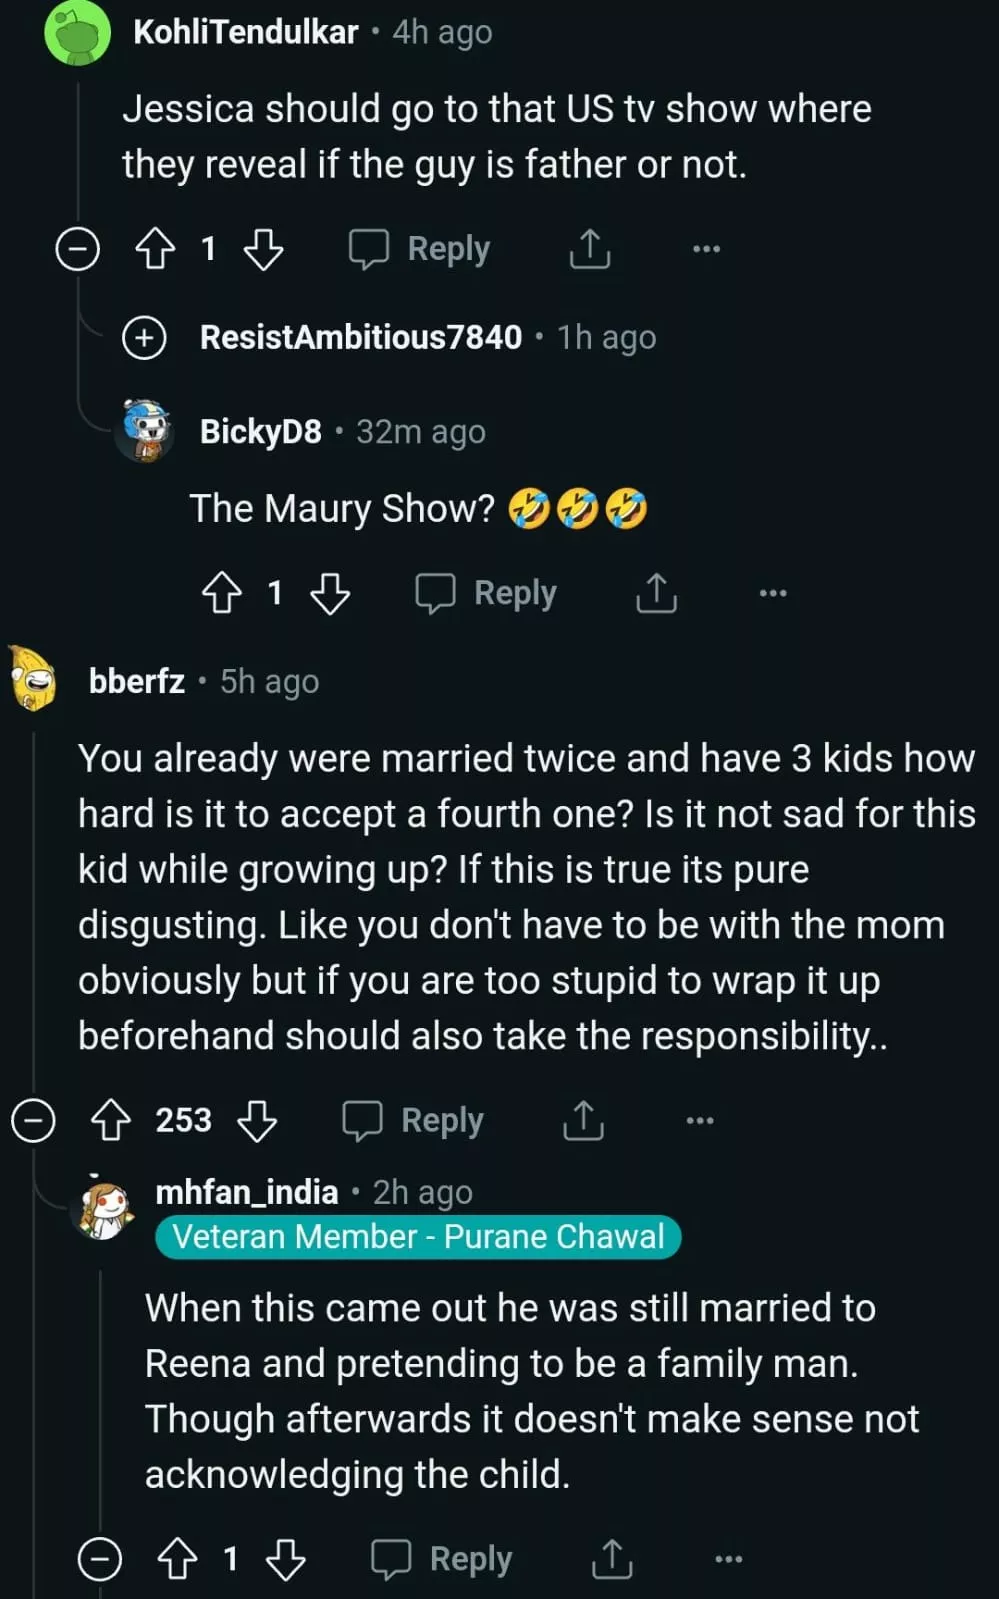Viewport: 999px width, 1599px height.
Task: Upvote mhfan_india's comment
Action: 178,1558
